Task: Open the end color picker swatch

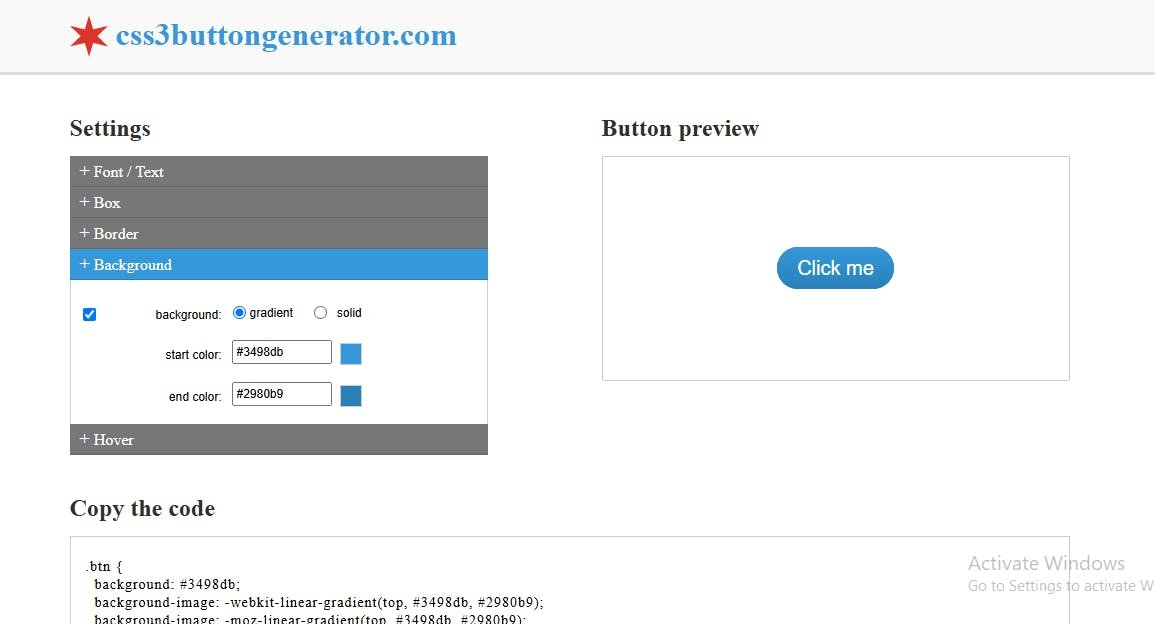Action: coord(350,394)
